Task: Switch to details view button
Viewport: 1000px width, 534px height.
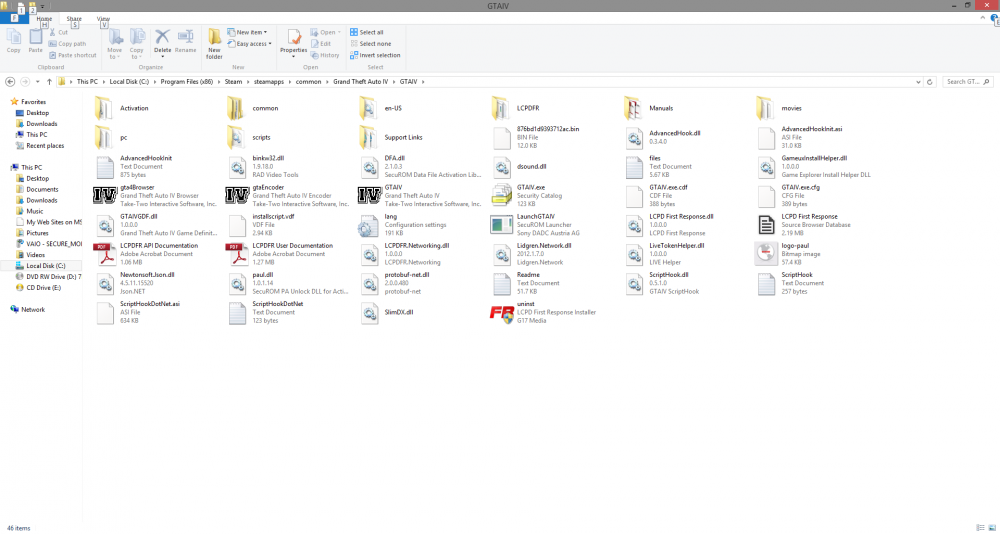Action: [x=980, y=528]
